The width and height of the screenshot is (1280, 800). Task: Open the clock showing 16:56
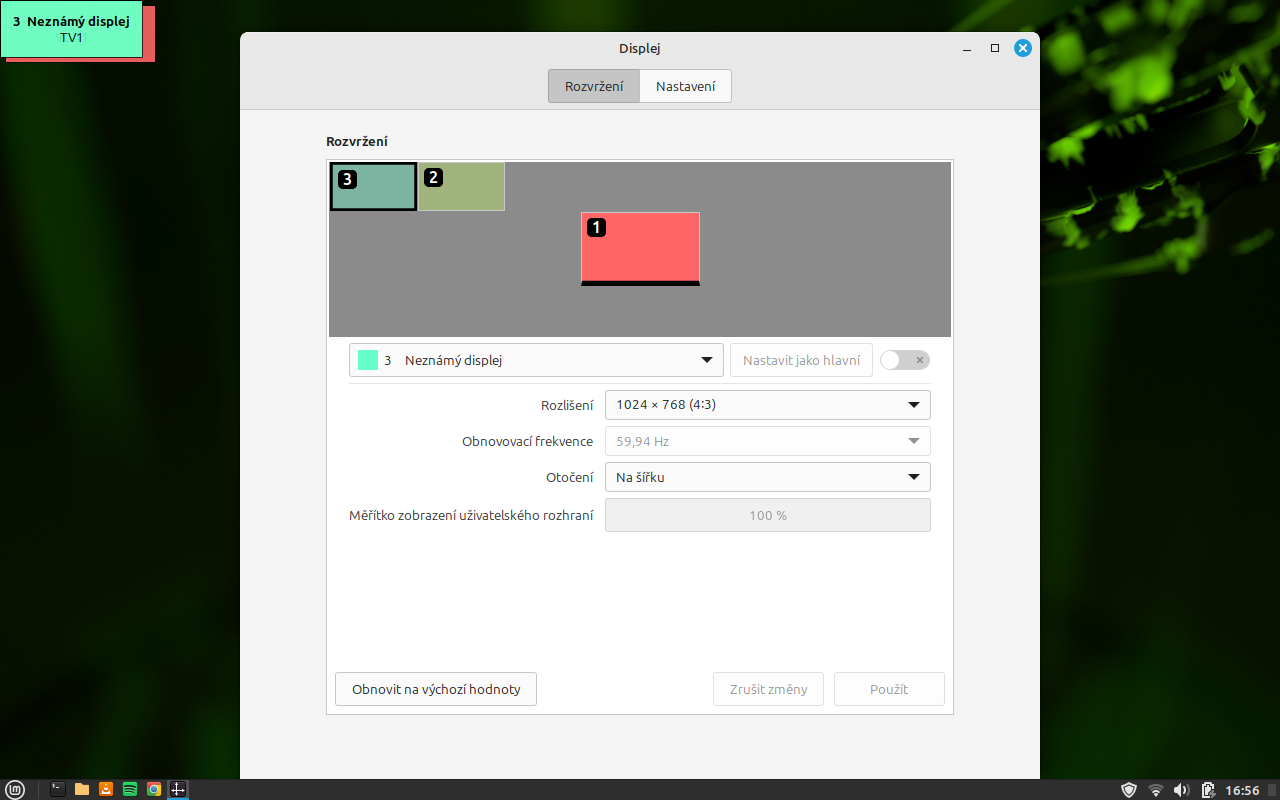(1242, 790)
